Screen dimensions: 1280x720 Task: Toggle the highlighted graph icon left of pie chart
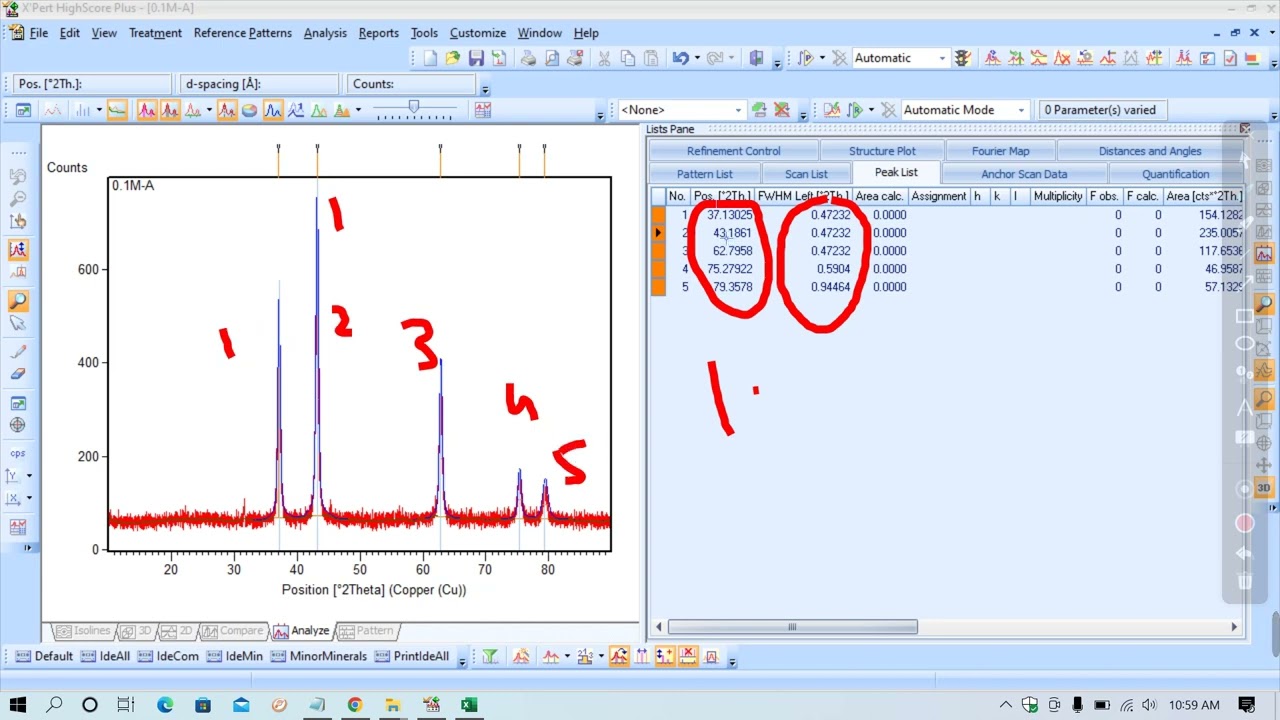point(227,110)
